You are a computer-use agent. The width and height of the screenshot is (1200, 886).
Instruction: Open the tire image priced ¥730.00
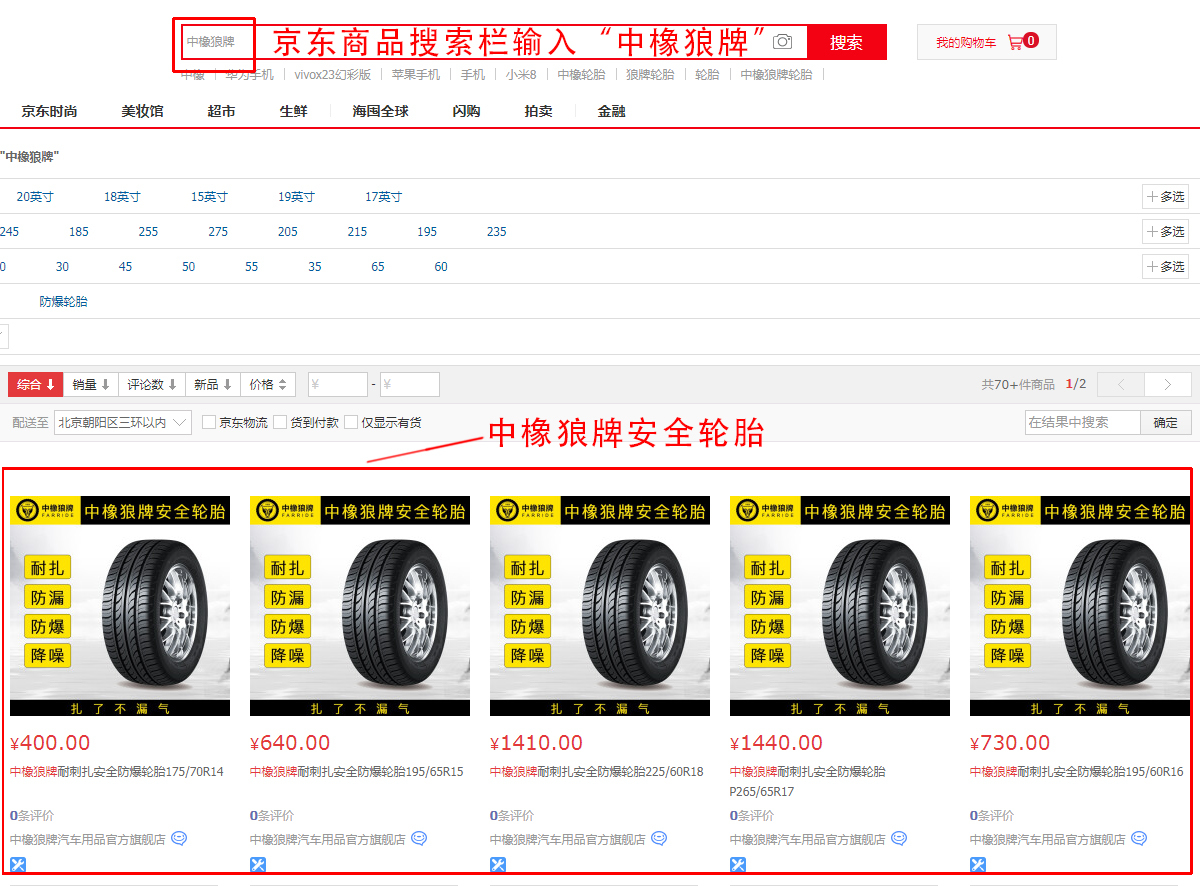1080,606
